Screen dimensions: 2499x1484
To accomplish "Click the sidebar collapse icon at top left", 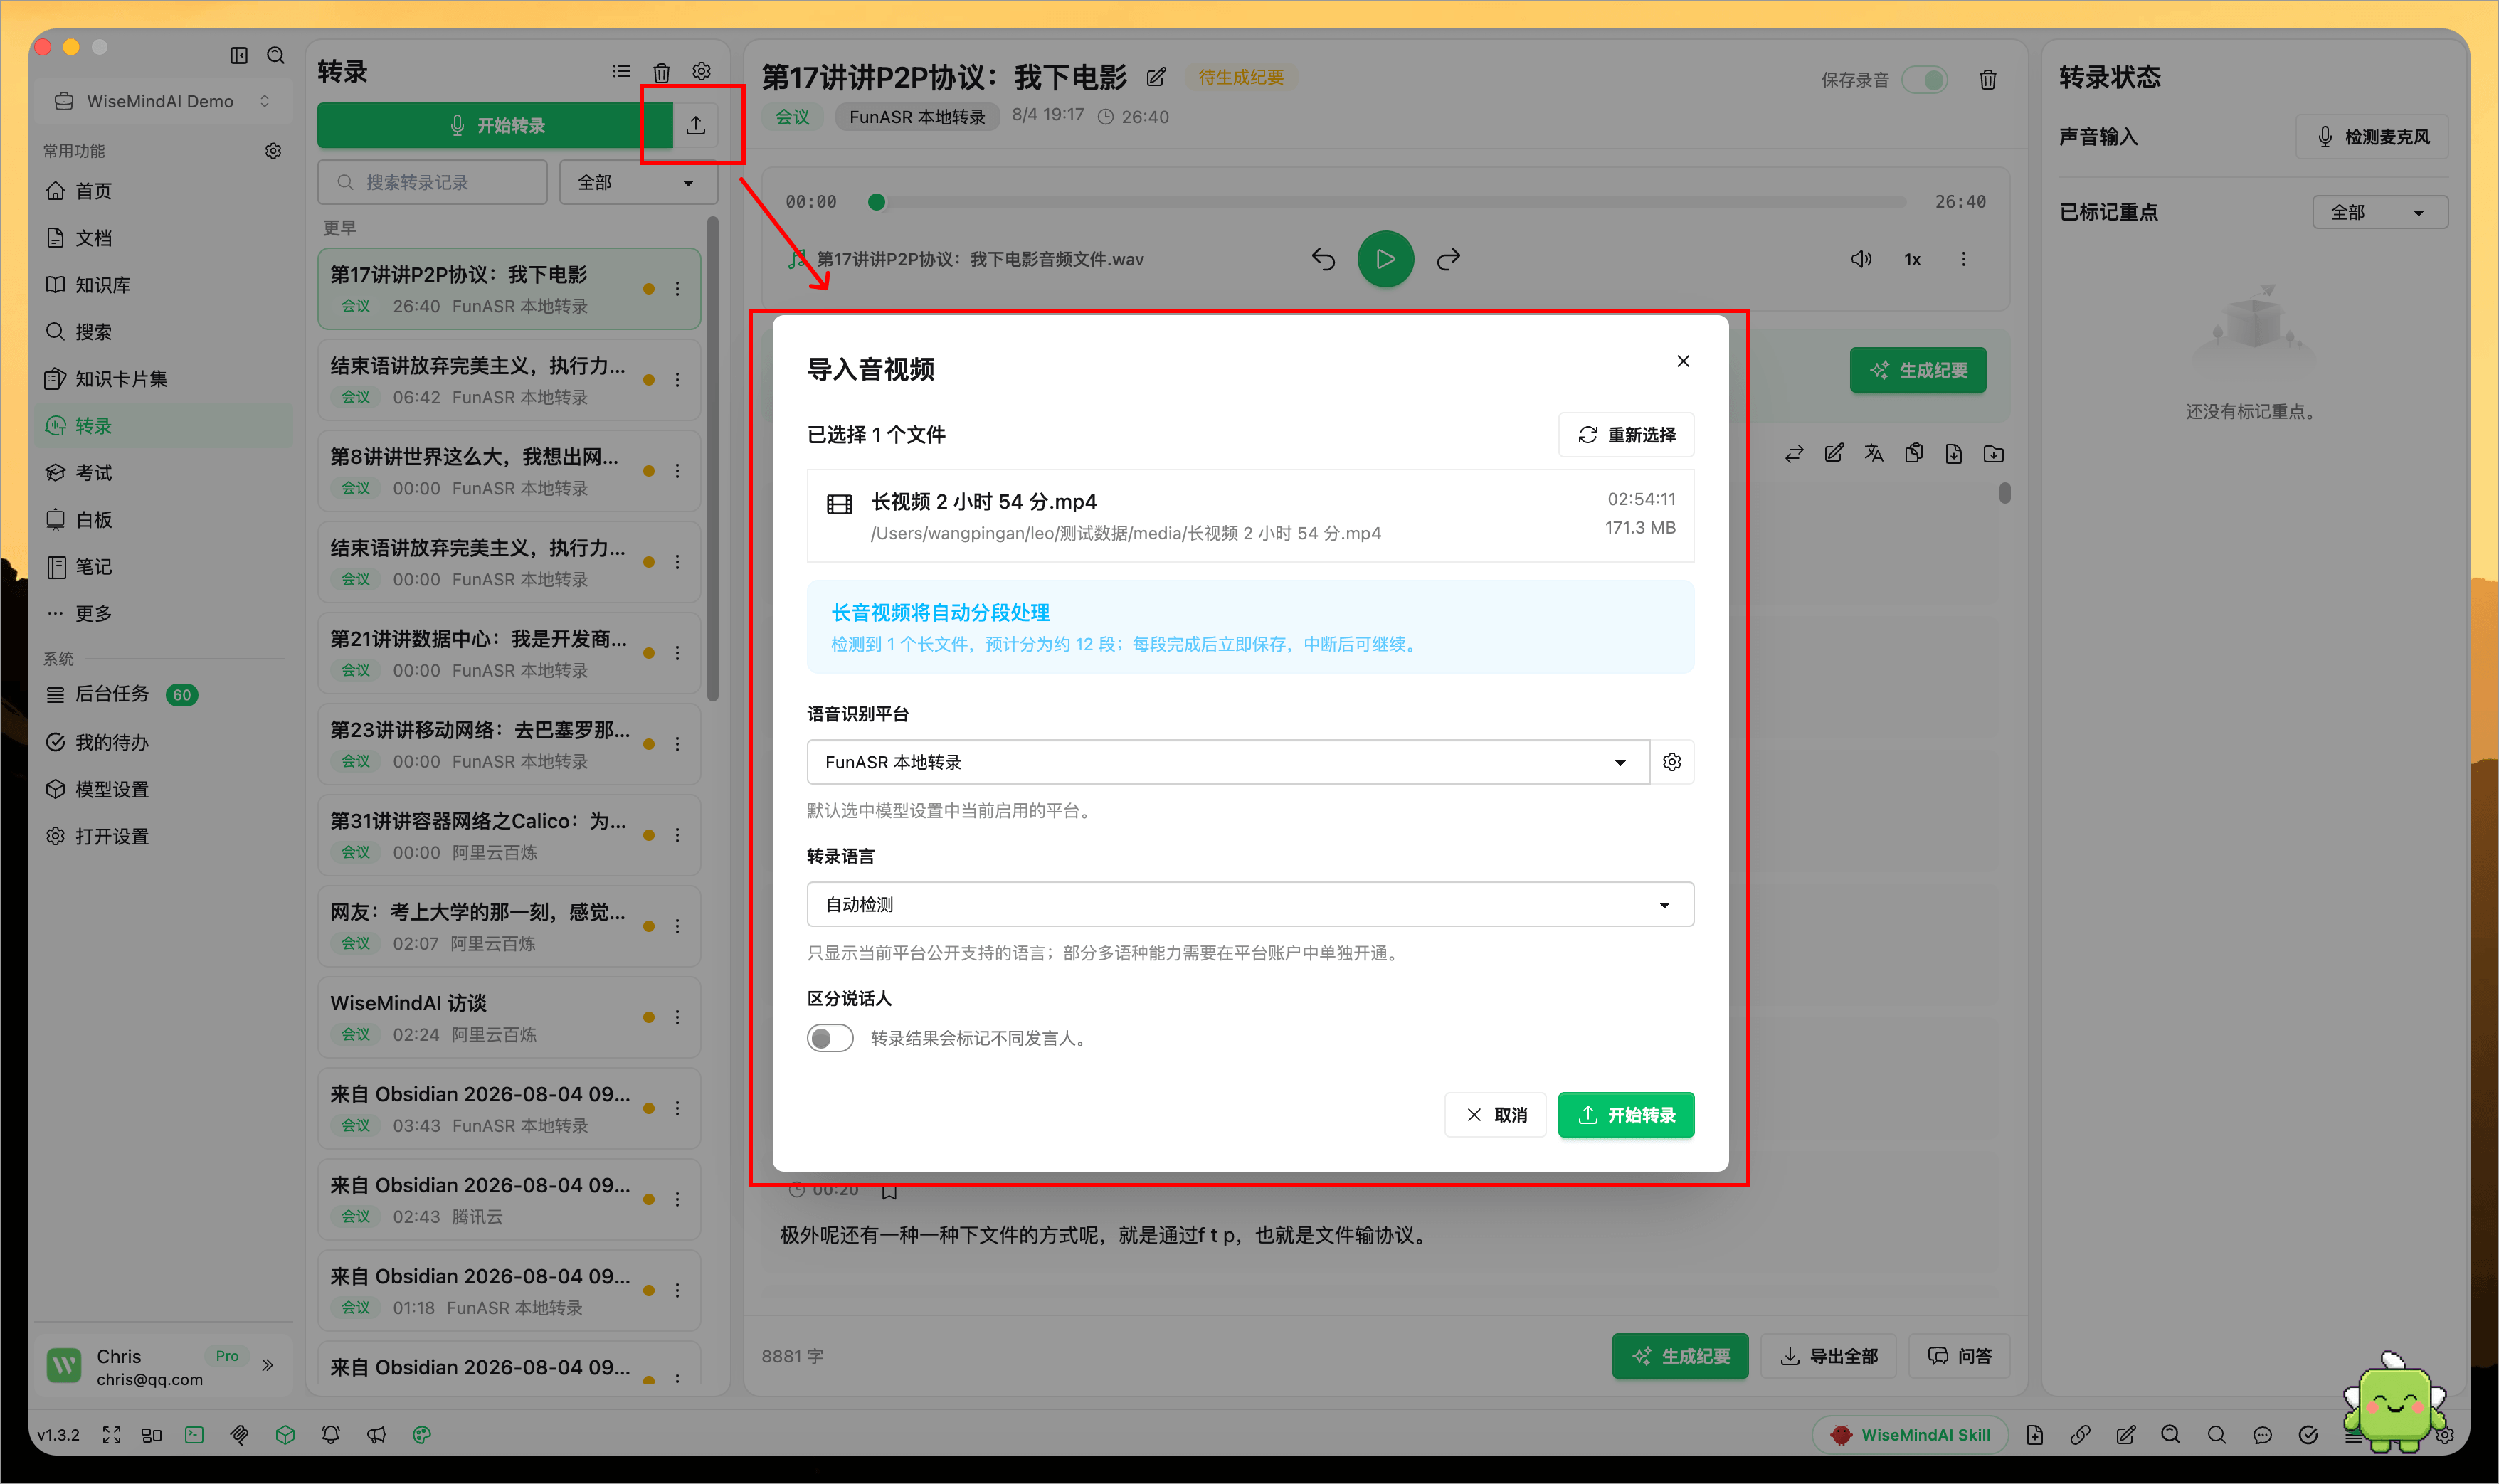I will point(239,55).
